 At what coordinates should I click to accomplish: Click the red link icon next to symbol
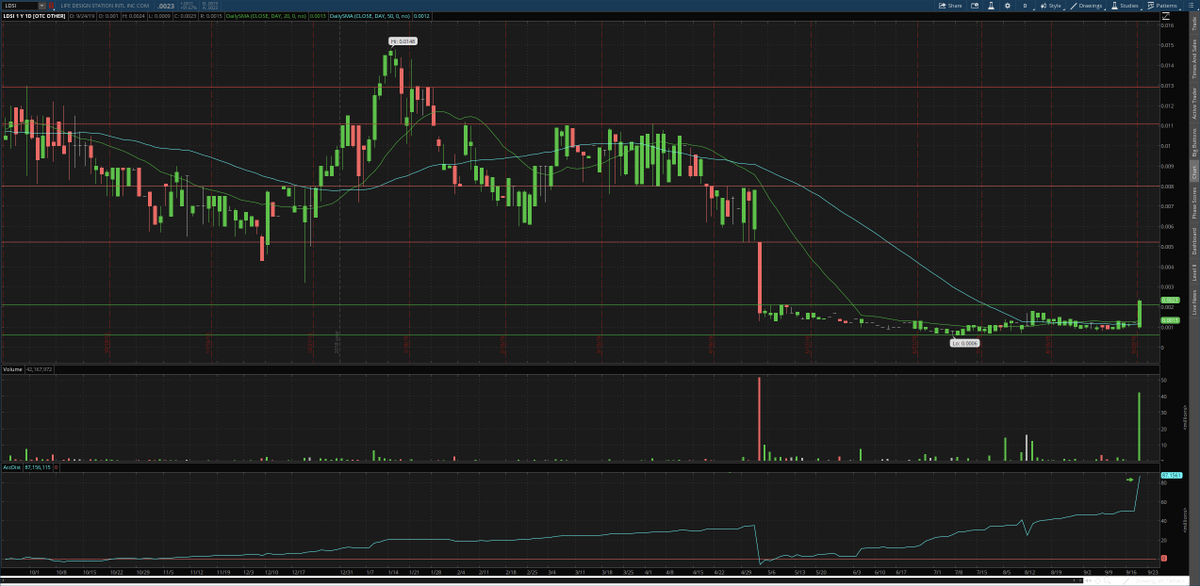coord(51,6)
